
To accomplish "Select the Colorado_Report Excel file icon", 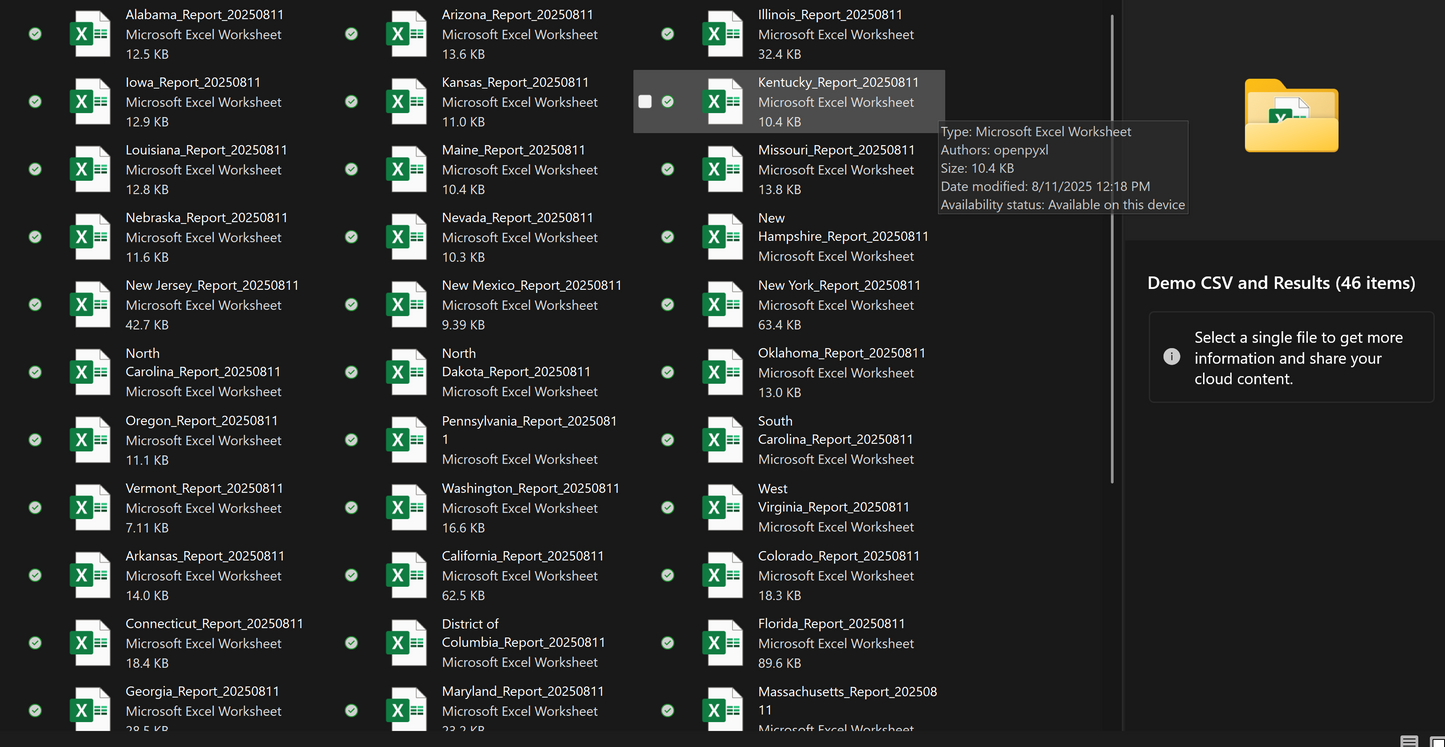I will [x=722, y=576].
